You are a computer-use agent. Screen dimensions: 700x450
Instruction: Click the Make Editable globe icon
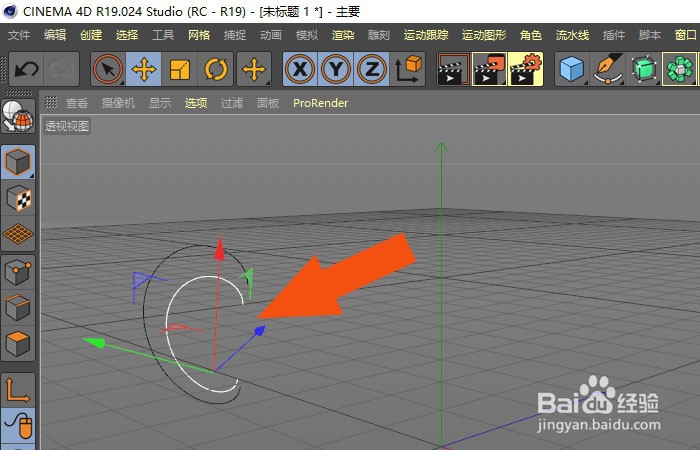[x=18, y=116]
